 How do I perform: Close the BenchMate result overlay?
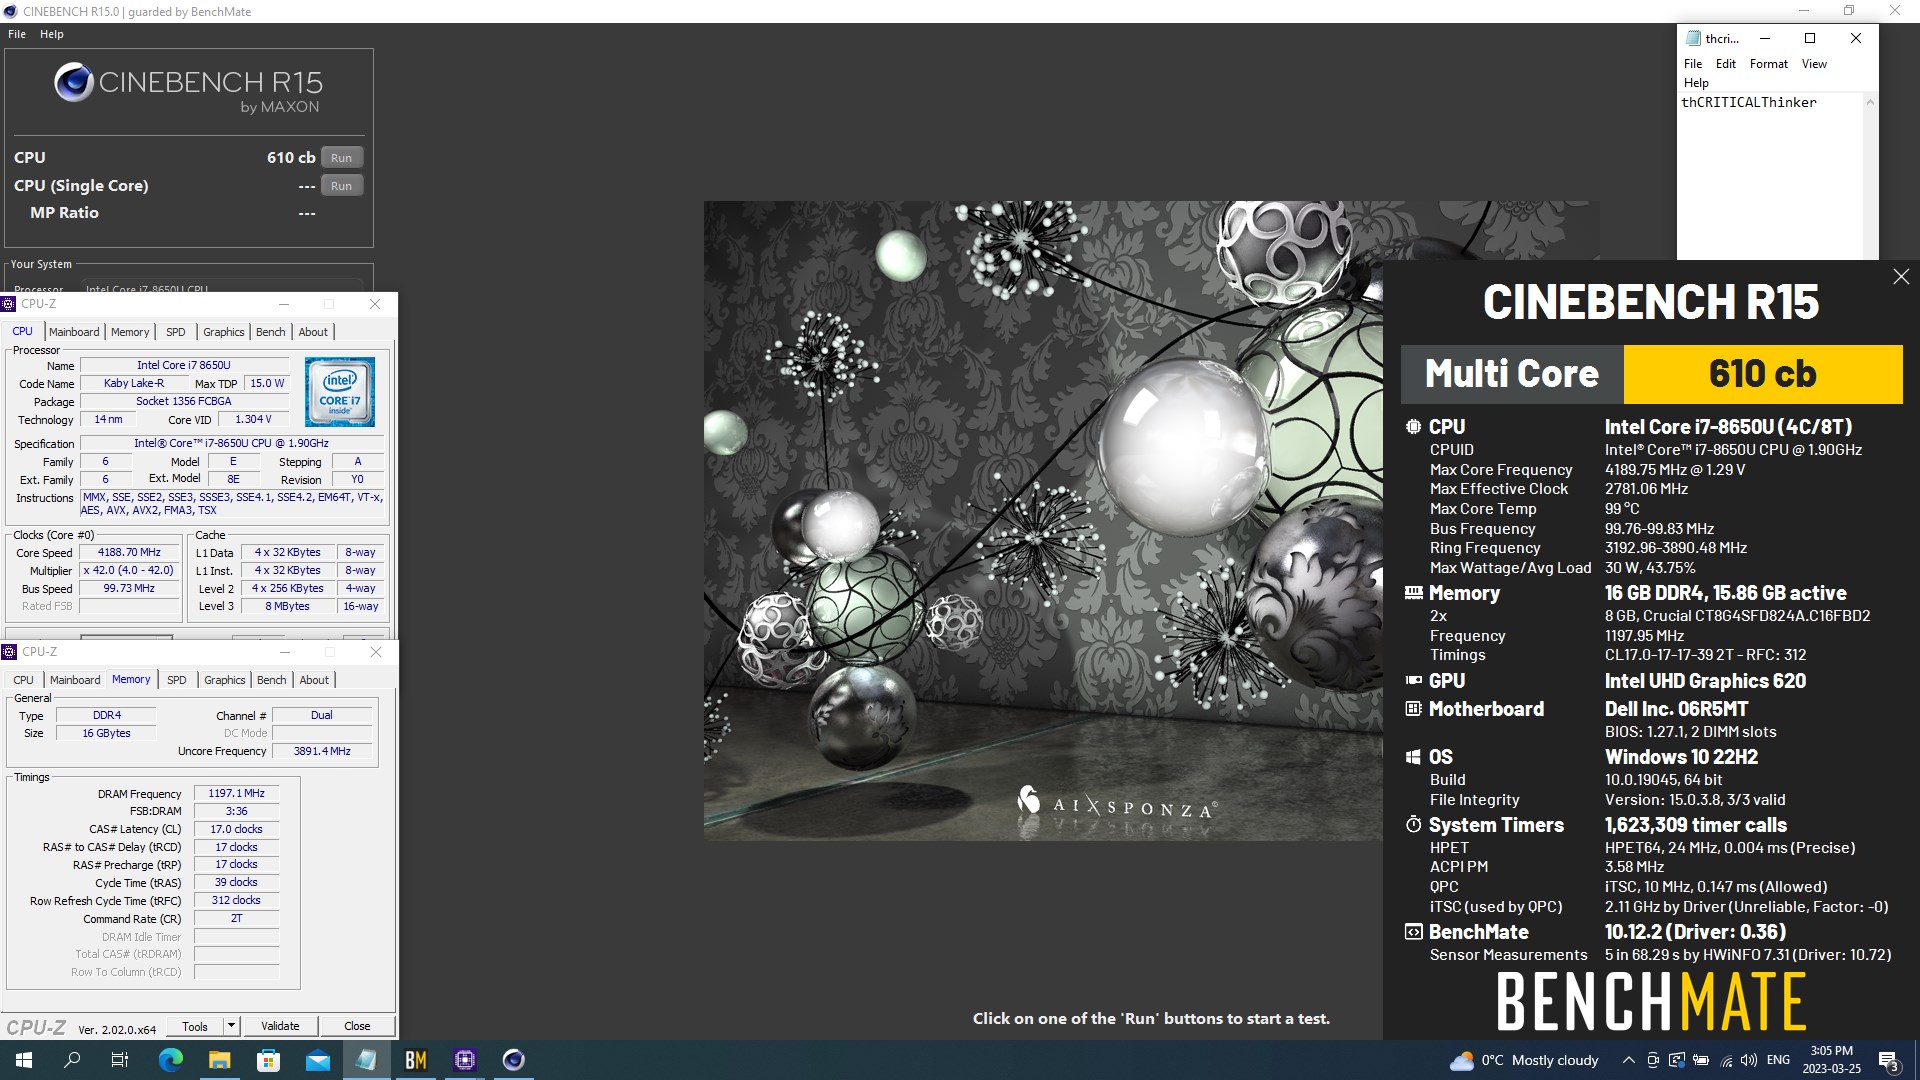coord(1901,277)
